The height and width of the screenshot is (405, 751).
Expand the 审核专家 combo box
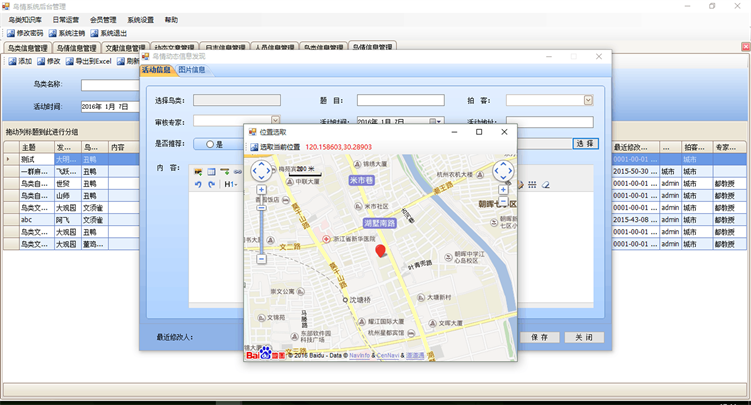pyautogui.click(x=274, y=121)
